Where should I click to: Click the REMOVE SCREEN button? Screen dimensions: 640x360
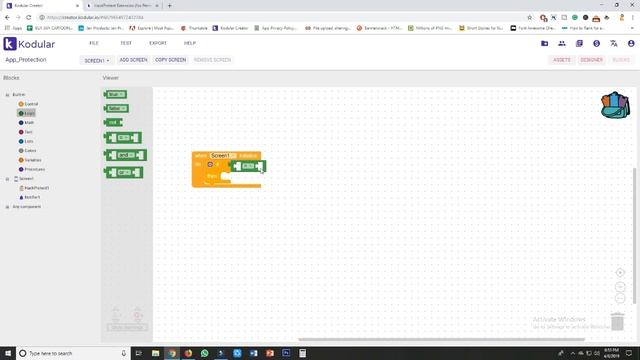pos(212,60)
